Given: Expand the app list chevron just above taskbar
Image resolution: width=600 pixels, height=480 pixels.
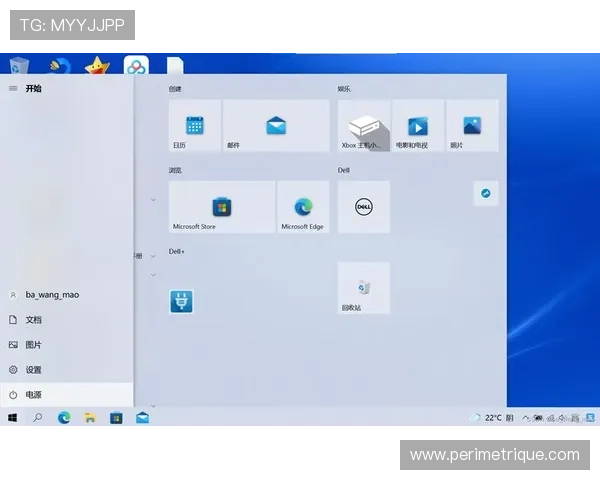Looking at the screenshot, I should tap(153, 406).
